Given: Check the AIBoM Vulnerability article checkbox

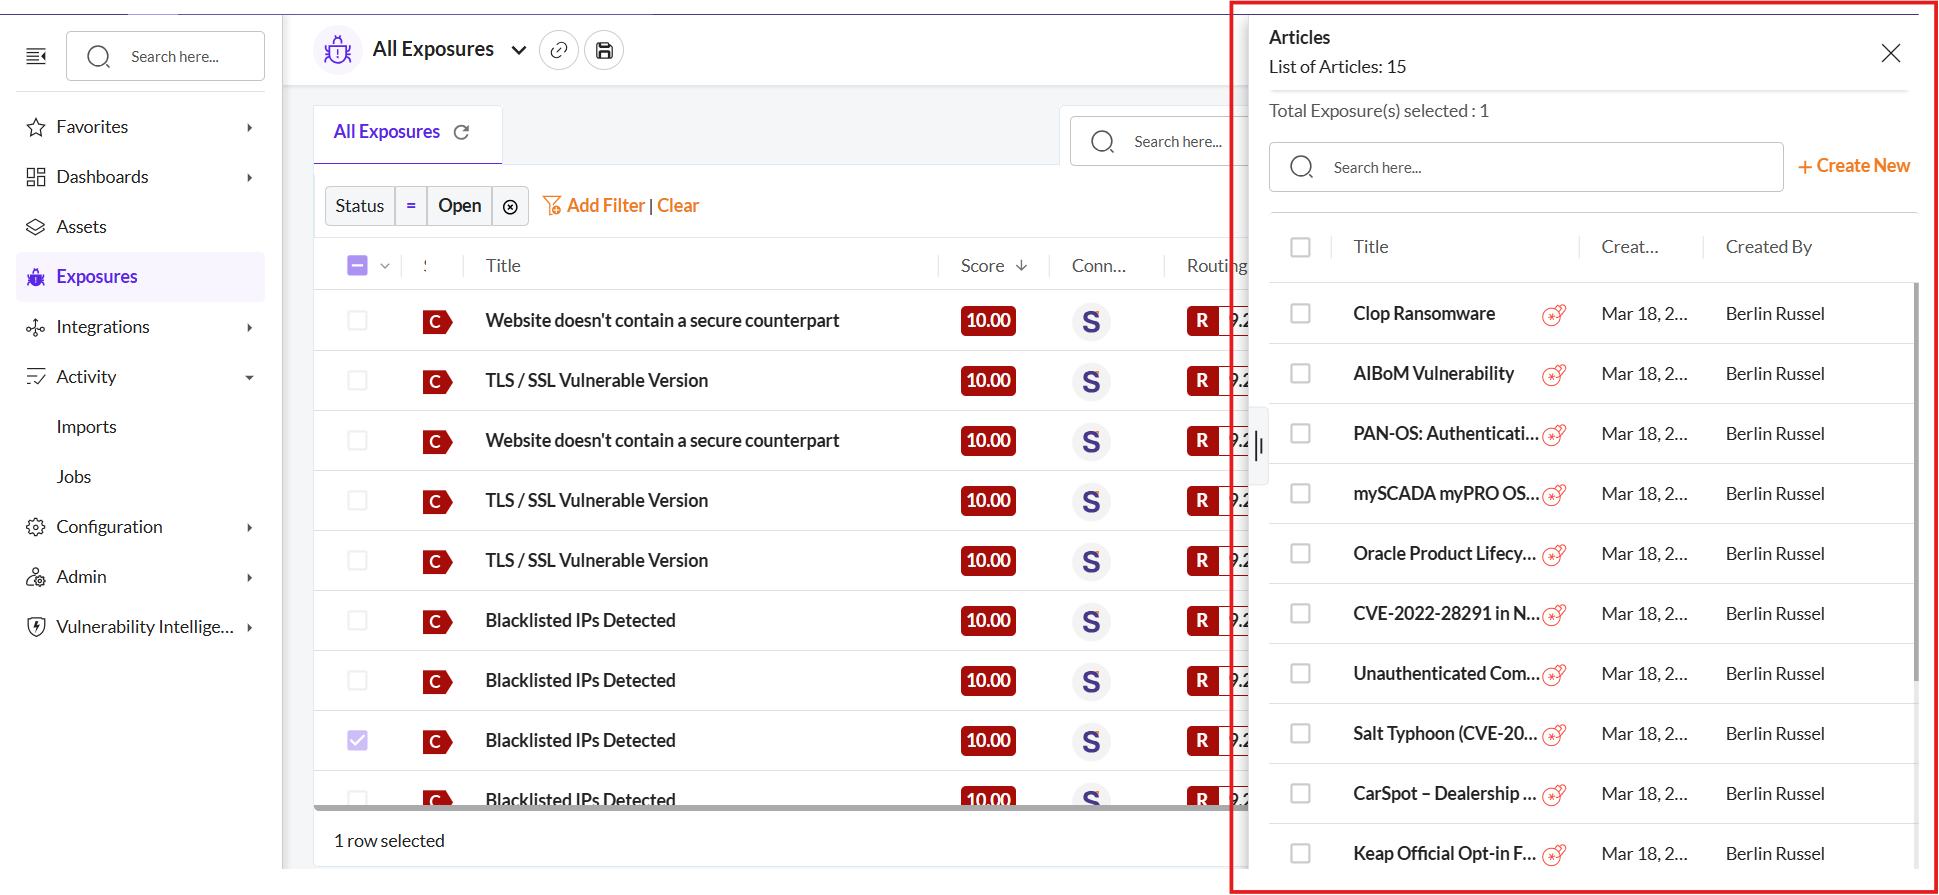Looking at the screenshot, I should (x=1300, y=373).
